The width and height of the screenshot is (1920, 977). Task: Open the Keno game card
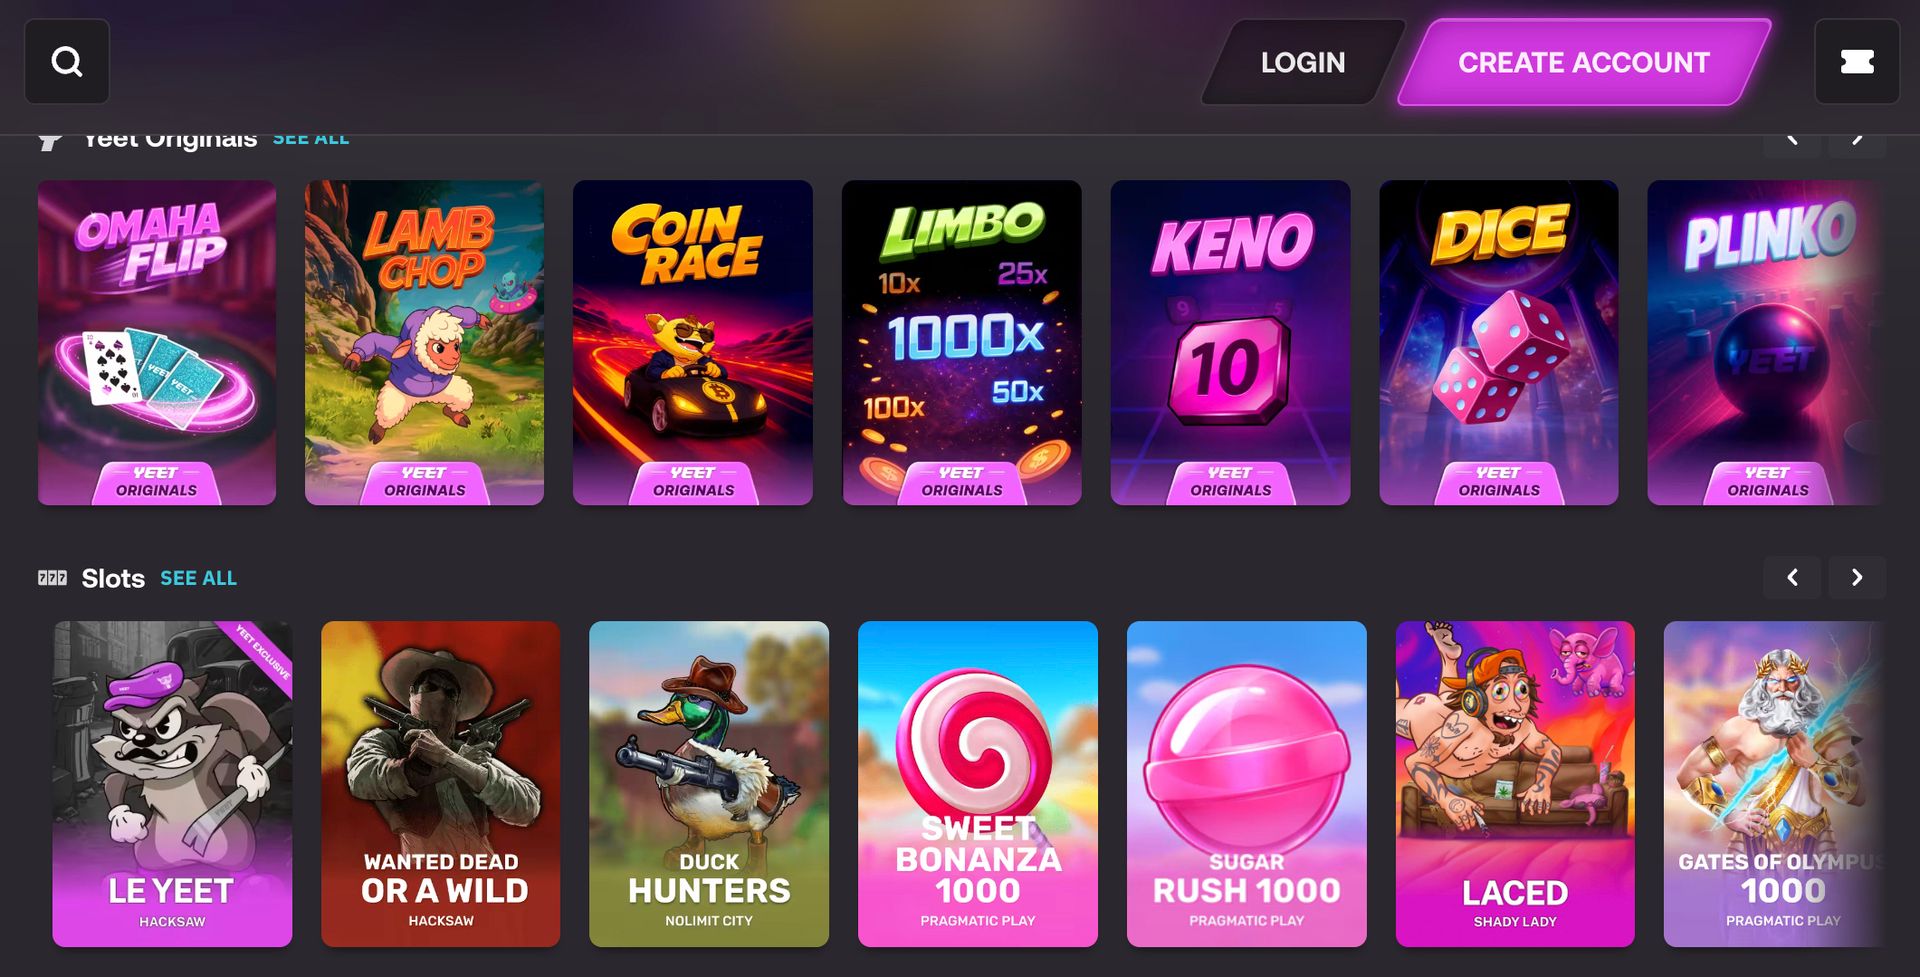pos(1230,343)
